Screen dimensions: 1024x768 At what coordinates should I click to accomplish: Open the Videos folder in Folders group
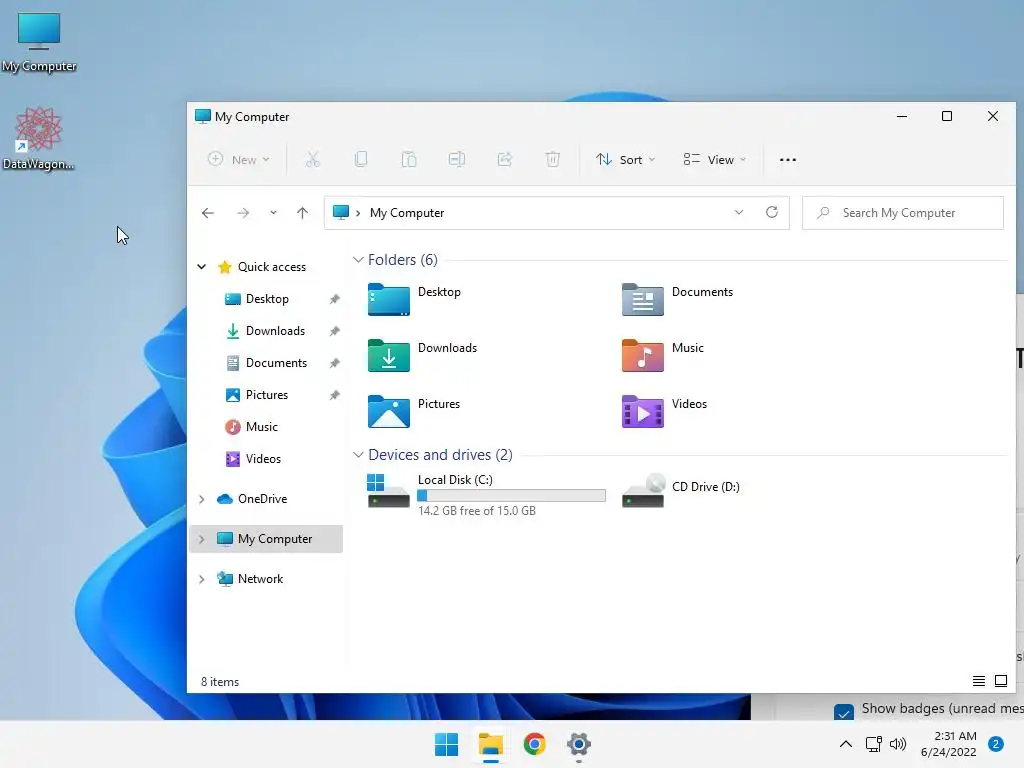click(x=664, y=411)
